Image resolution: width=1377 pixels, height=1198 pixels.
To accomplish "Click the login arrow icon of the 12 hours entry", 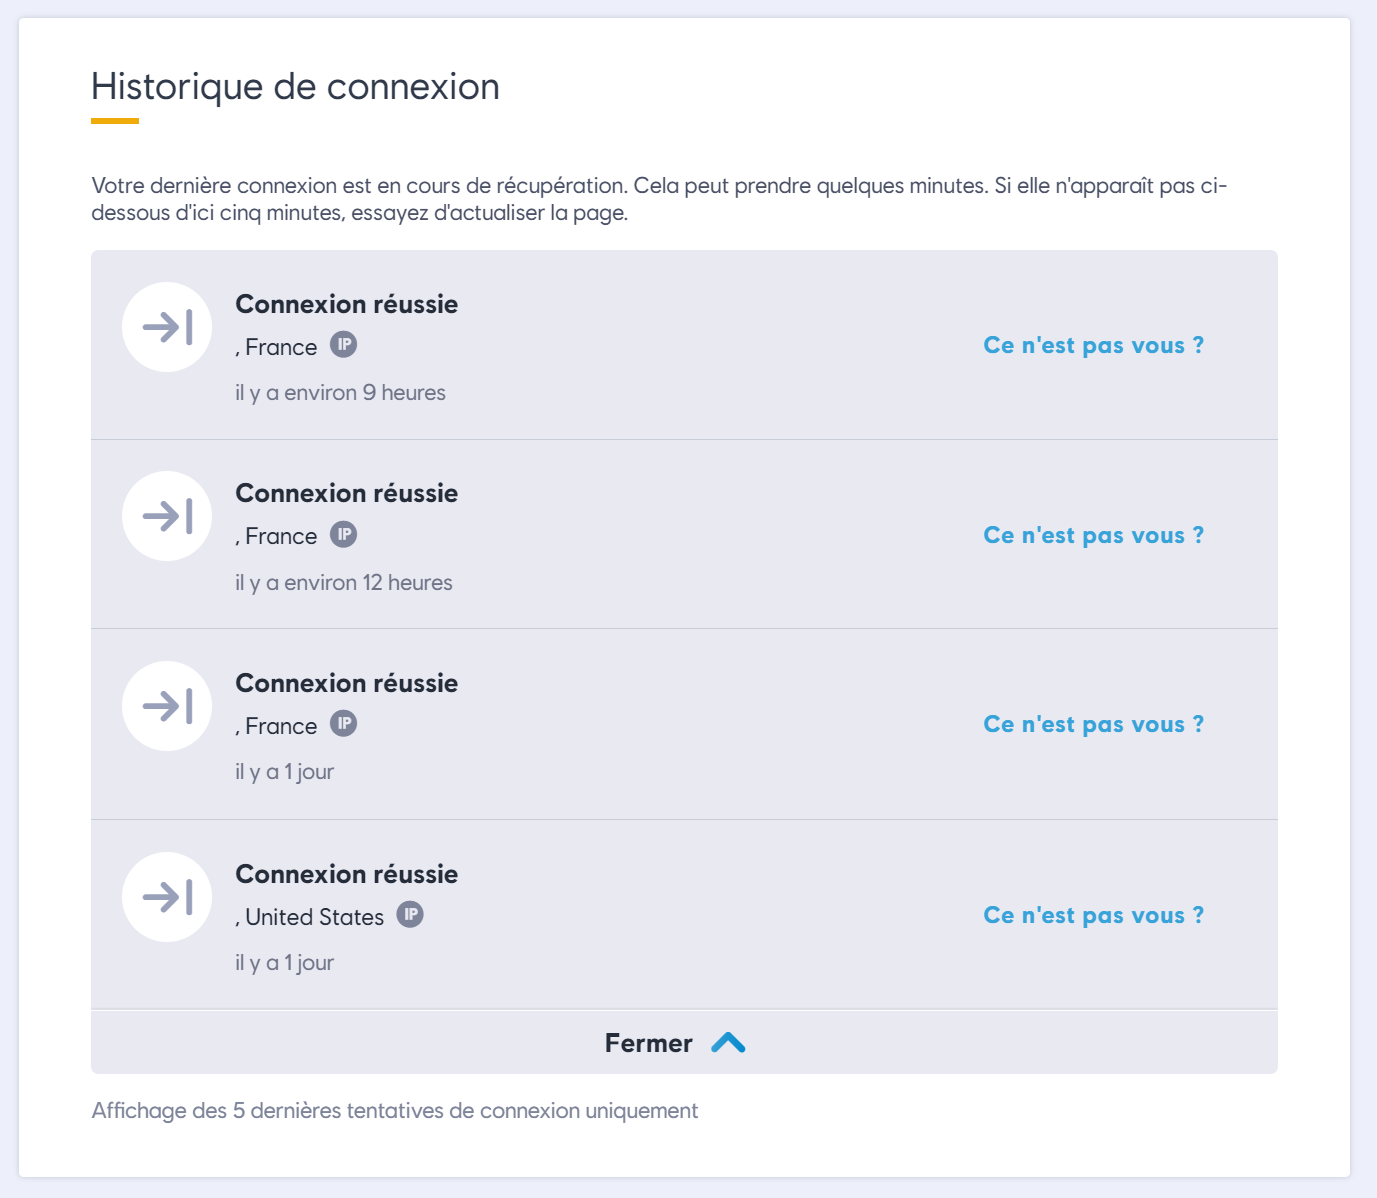I will tap(167, 516).
